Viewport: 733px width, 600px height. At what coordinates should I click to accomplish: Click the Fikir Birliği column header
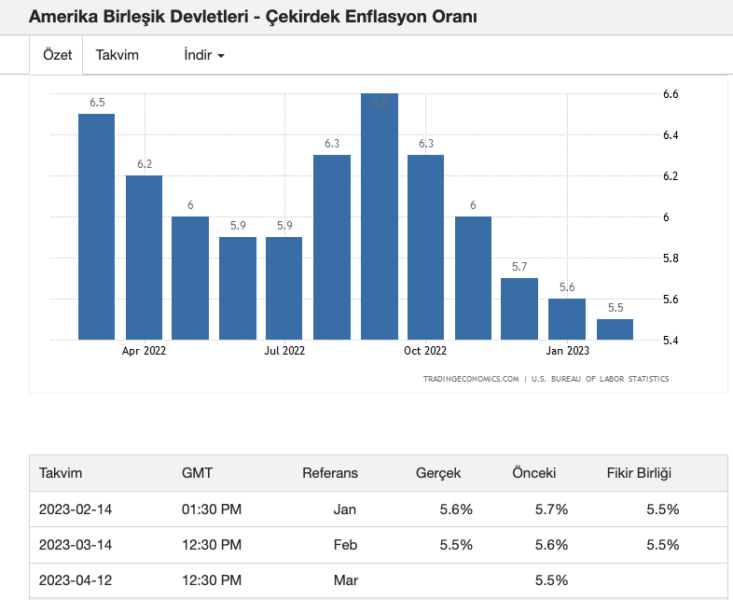pos(639,473)
